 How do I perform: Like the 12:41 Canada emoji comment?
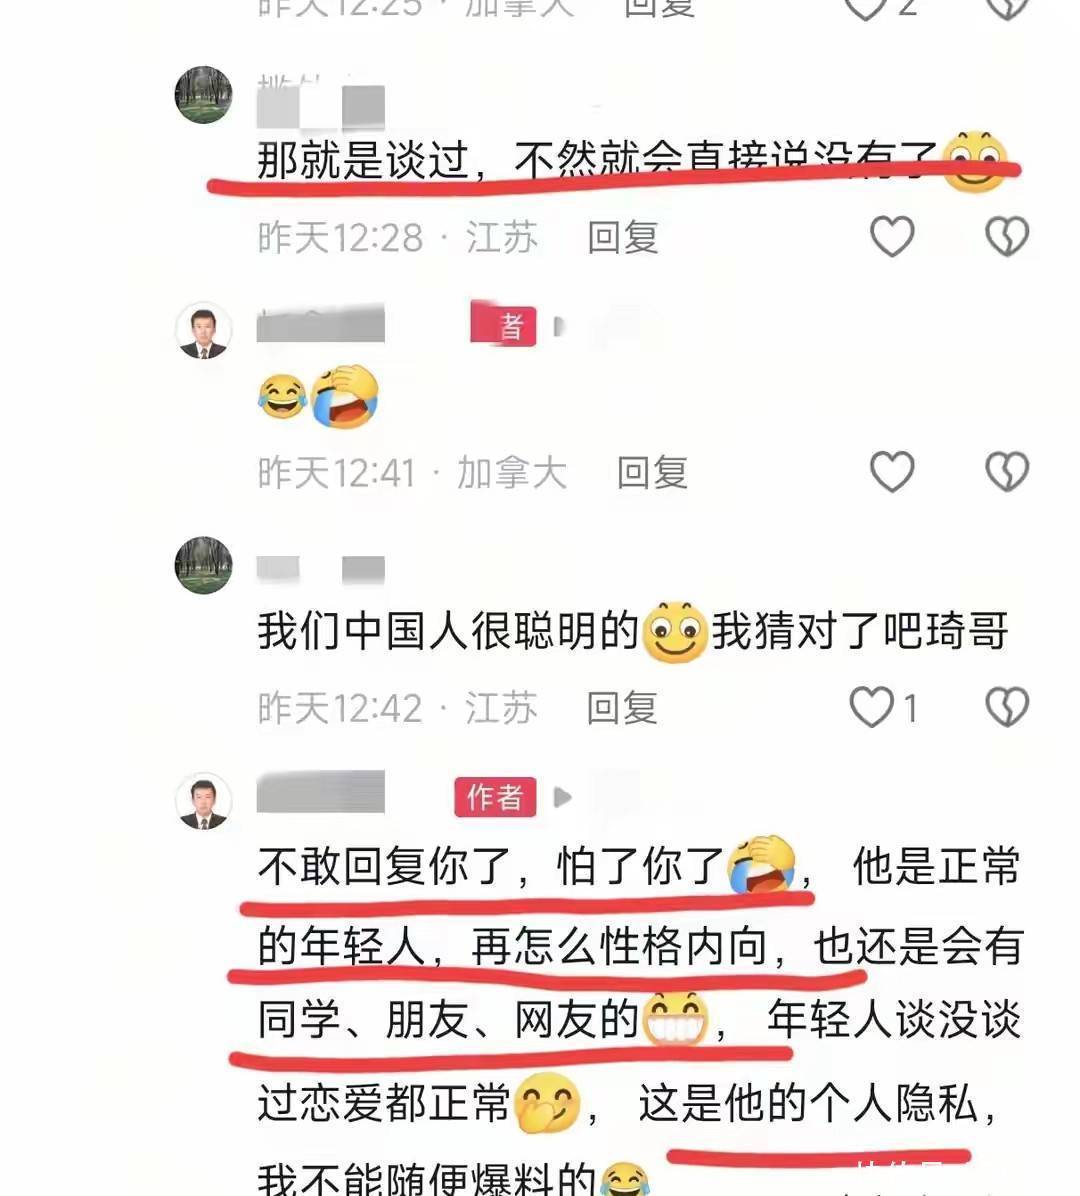point(892,471)
